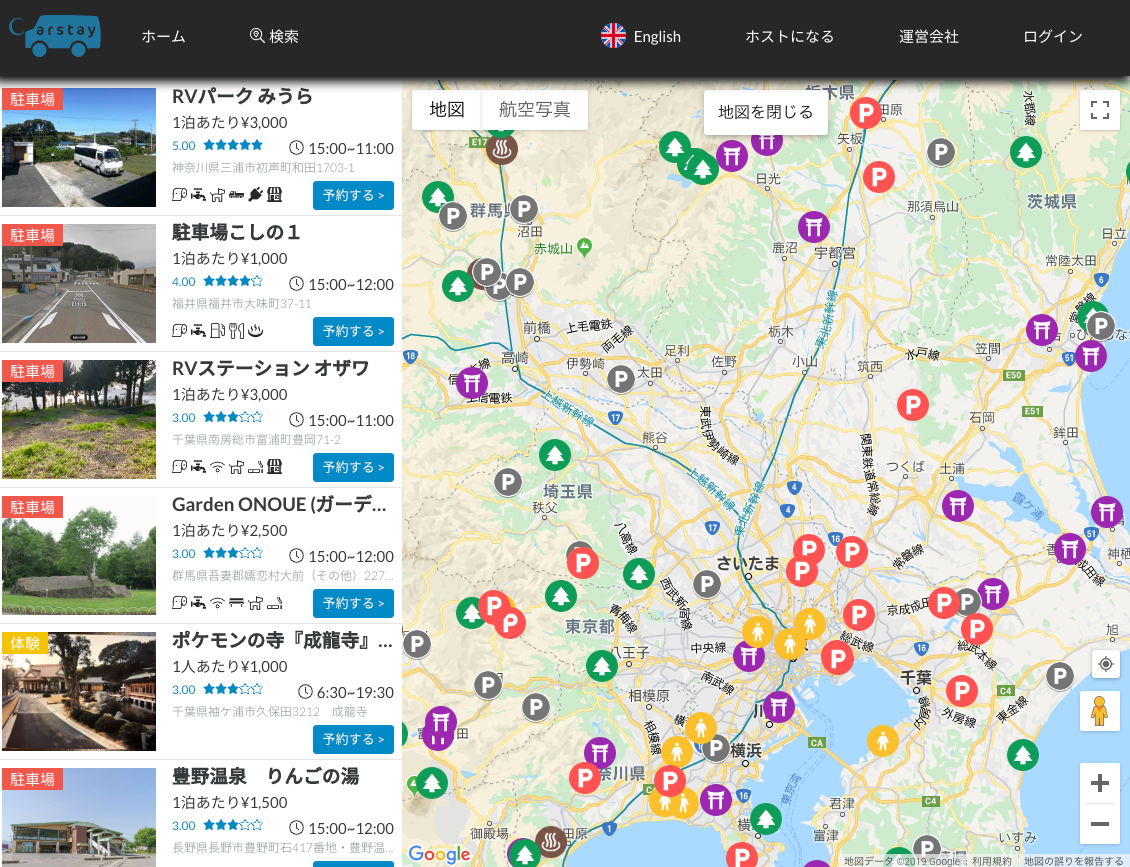Click the red parking marker near つくば
This screenshot has width=1130, height=867.
tap(912, 405)
